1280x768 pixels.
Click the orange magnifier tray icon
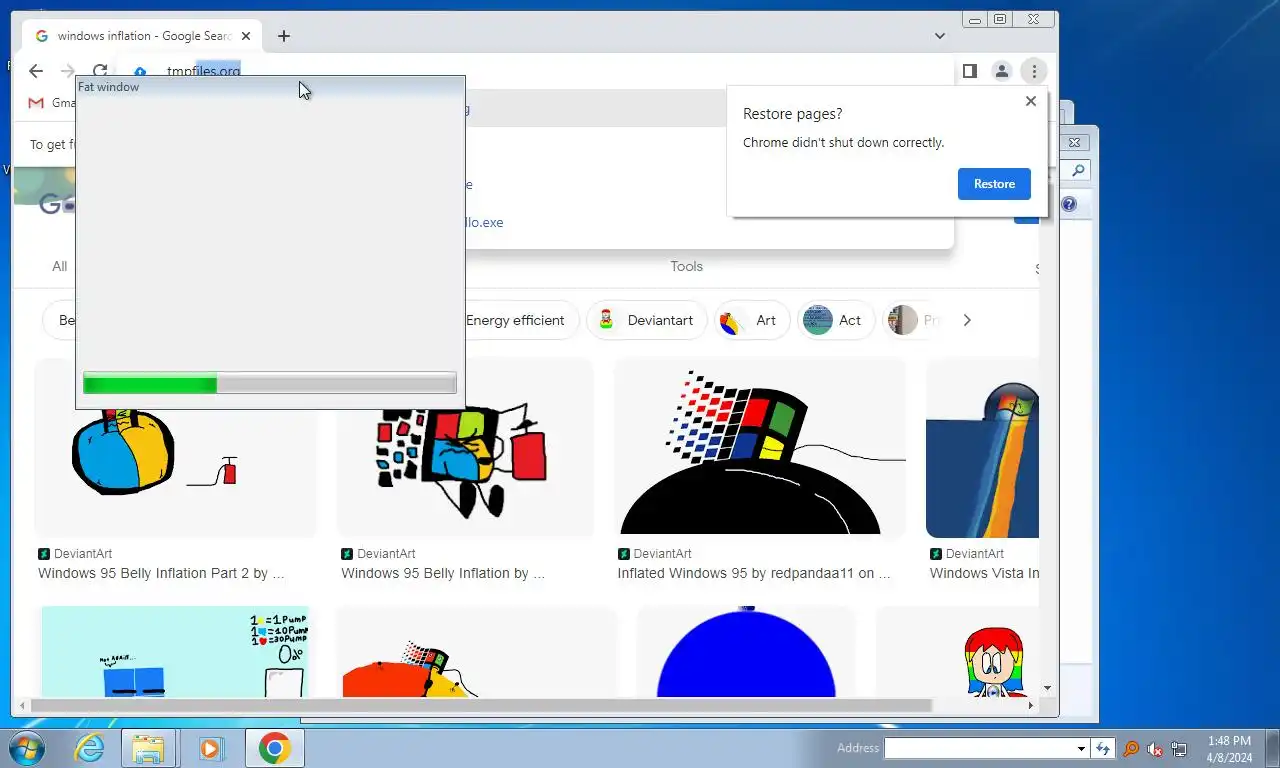coord(1131,748)
